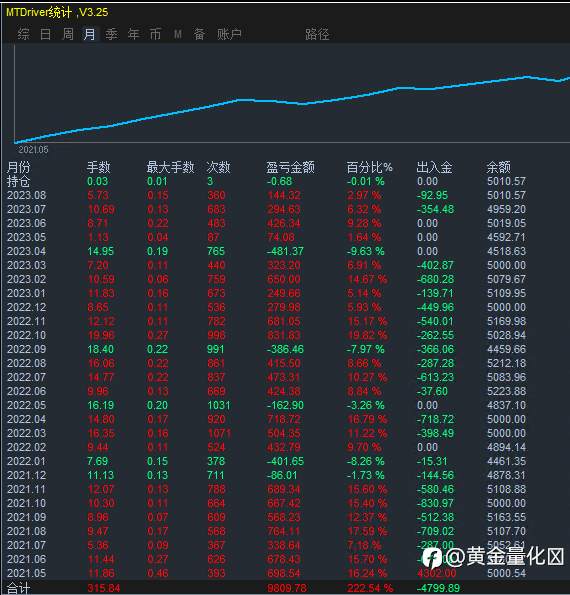Click the Facebook logo in watermark

tap(432, 558)
